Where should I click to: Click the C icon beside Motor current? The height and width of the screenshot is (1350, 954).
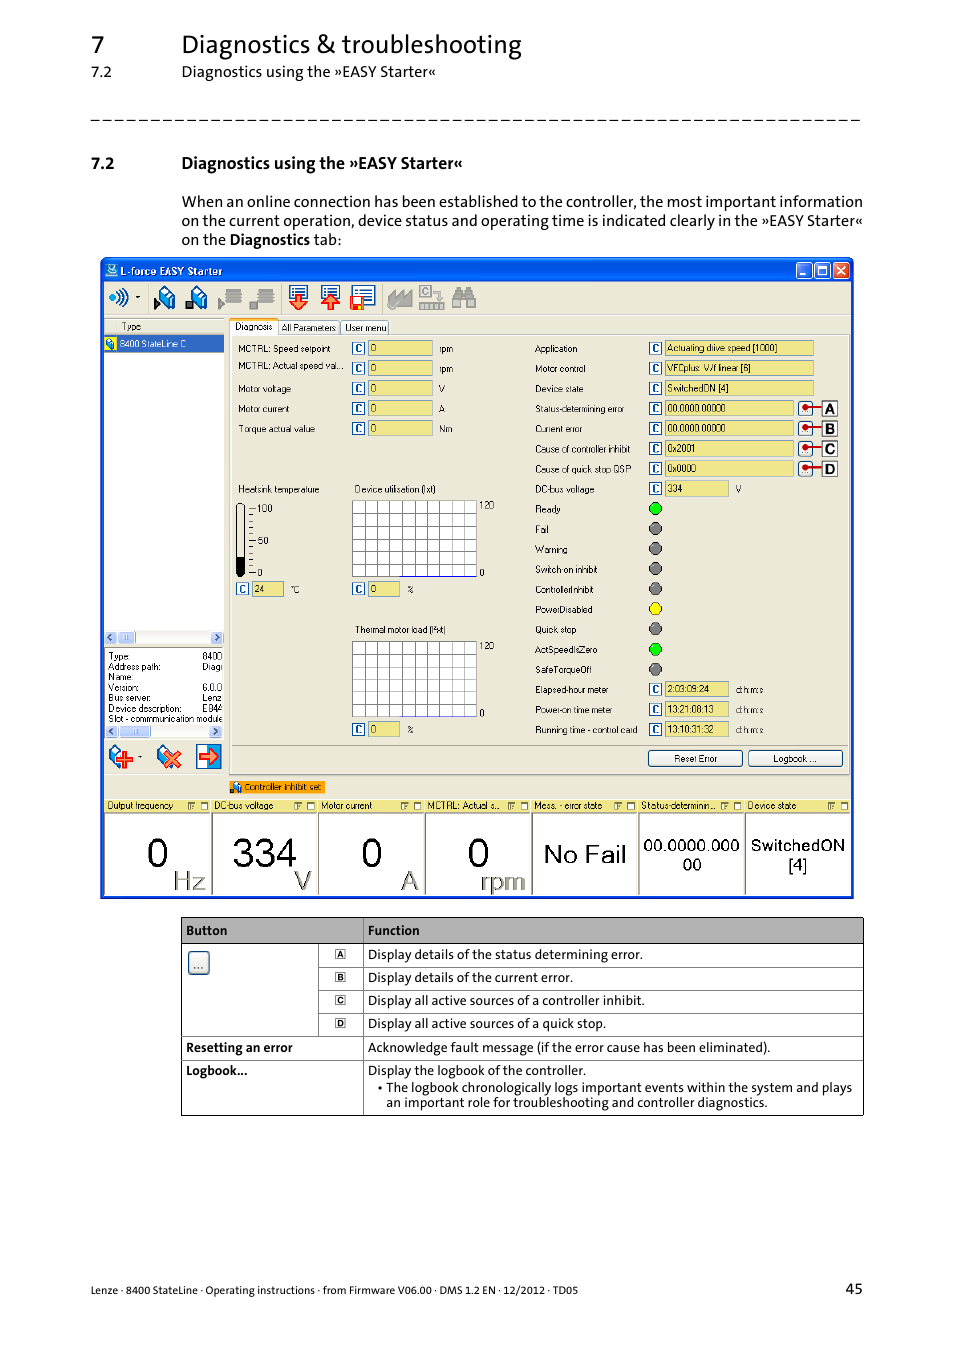coord(358,409)
